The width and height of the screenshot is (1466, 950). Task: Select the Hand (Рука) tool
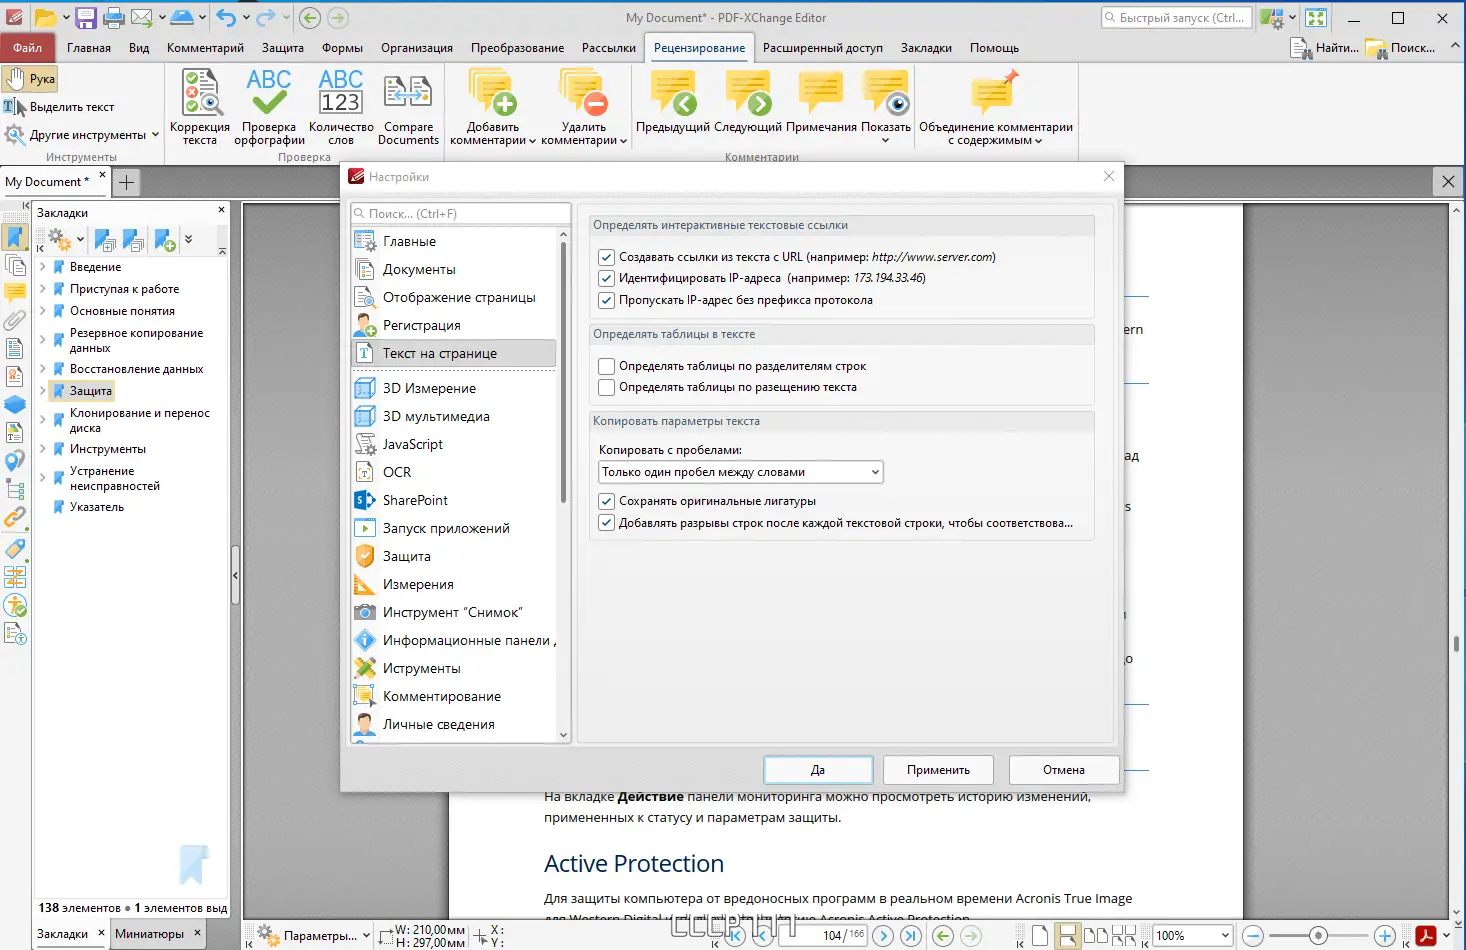click(x=30, y=79)
